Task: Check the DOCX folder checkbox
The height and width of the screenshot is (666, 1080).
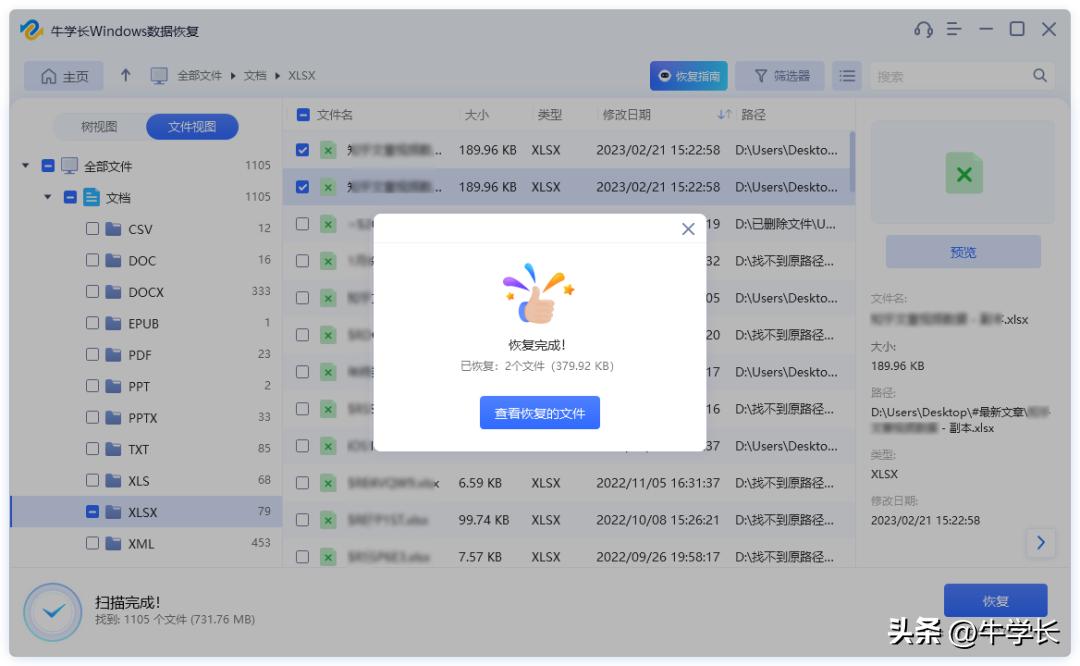Action: click(92, 291)
